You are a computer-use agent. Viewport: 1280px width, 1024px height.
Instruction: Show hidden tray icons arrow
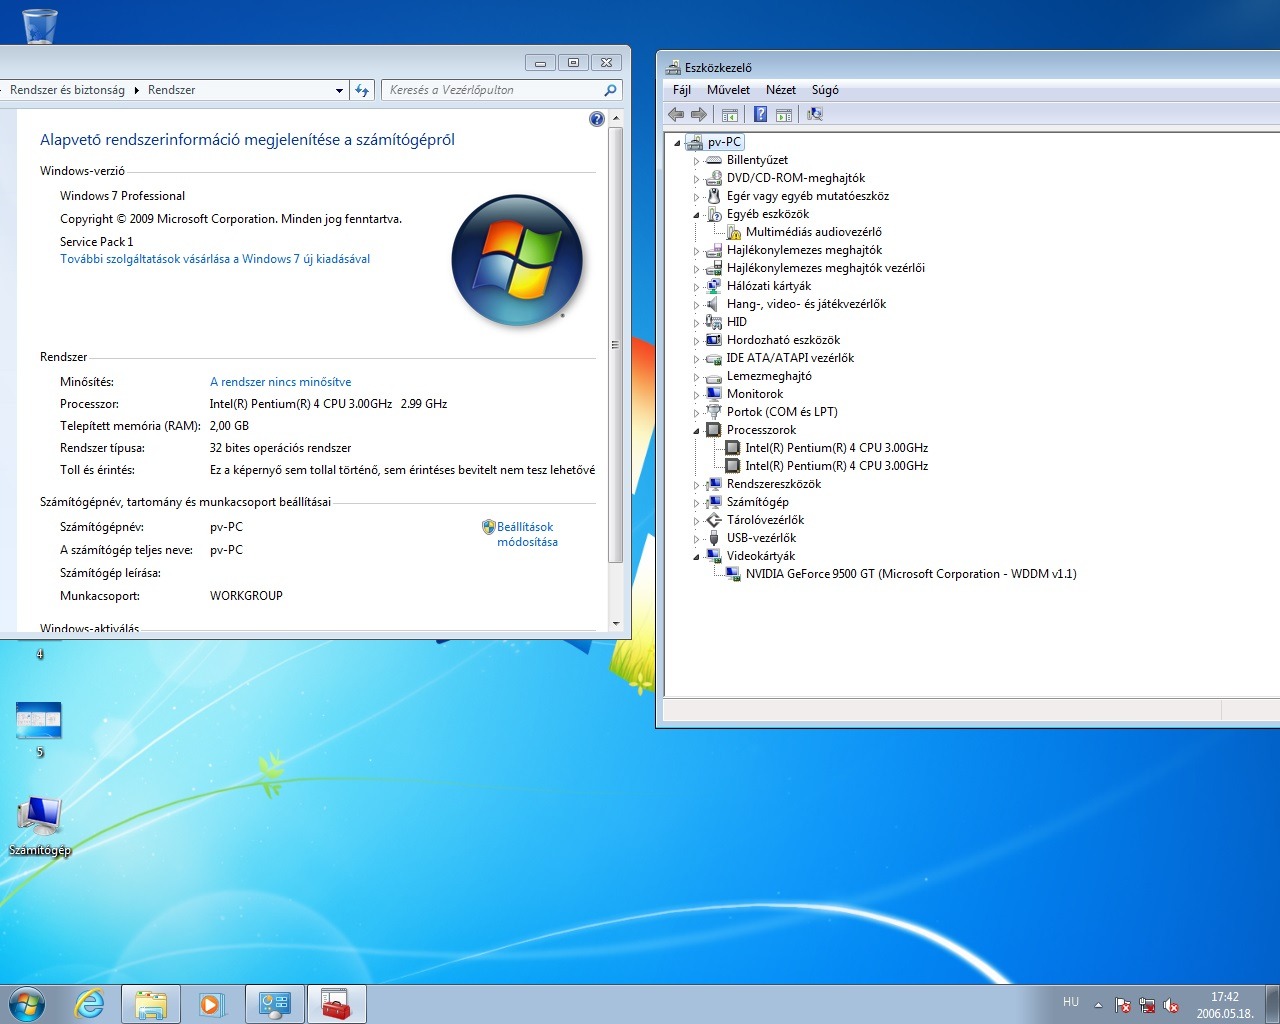1098,1004
